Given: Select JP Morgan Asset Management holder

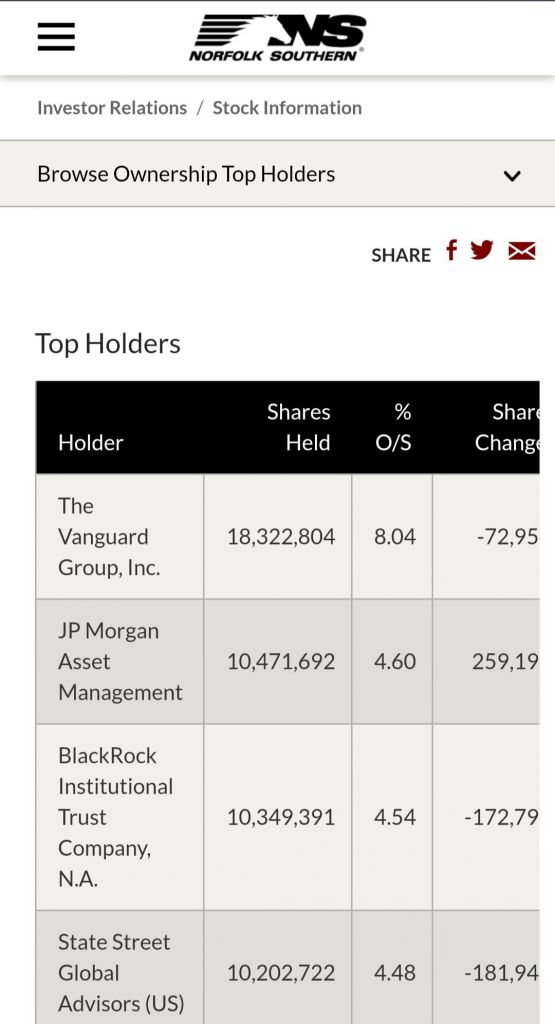Looking at the screenshot, I should coord(120,662).
